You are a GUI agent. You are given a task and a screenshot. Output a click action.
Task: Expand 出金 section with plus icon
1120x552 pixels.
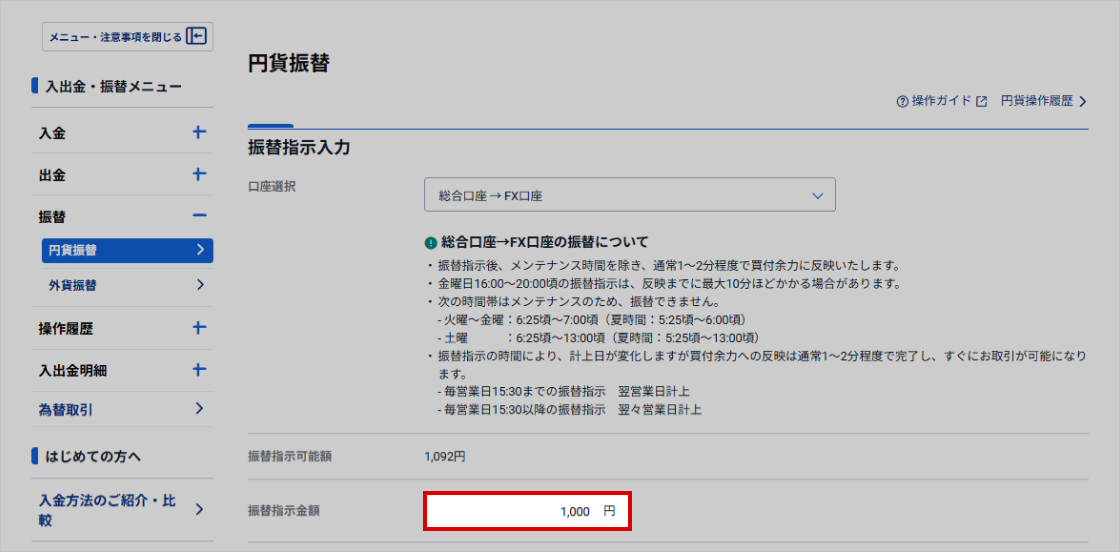(199, 174)
